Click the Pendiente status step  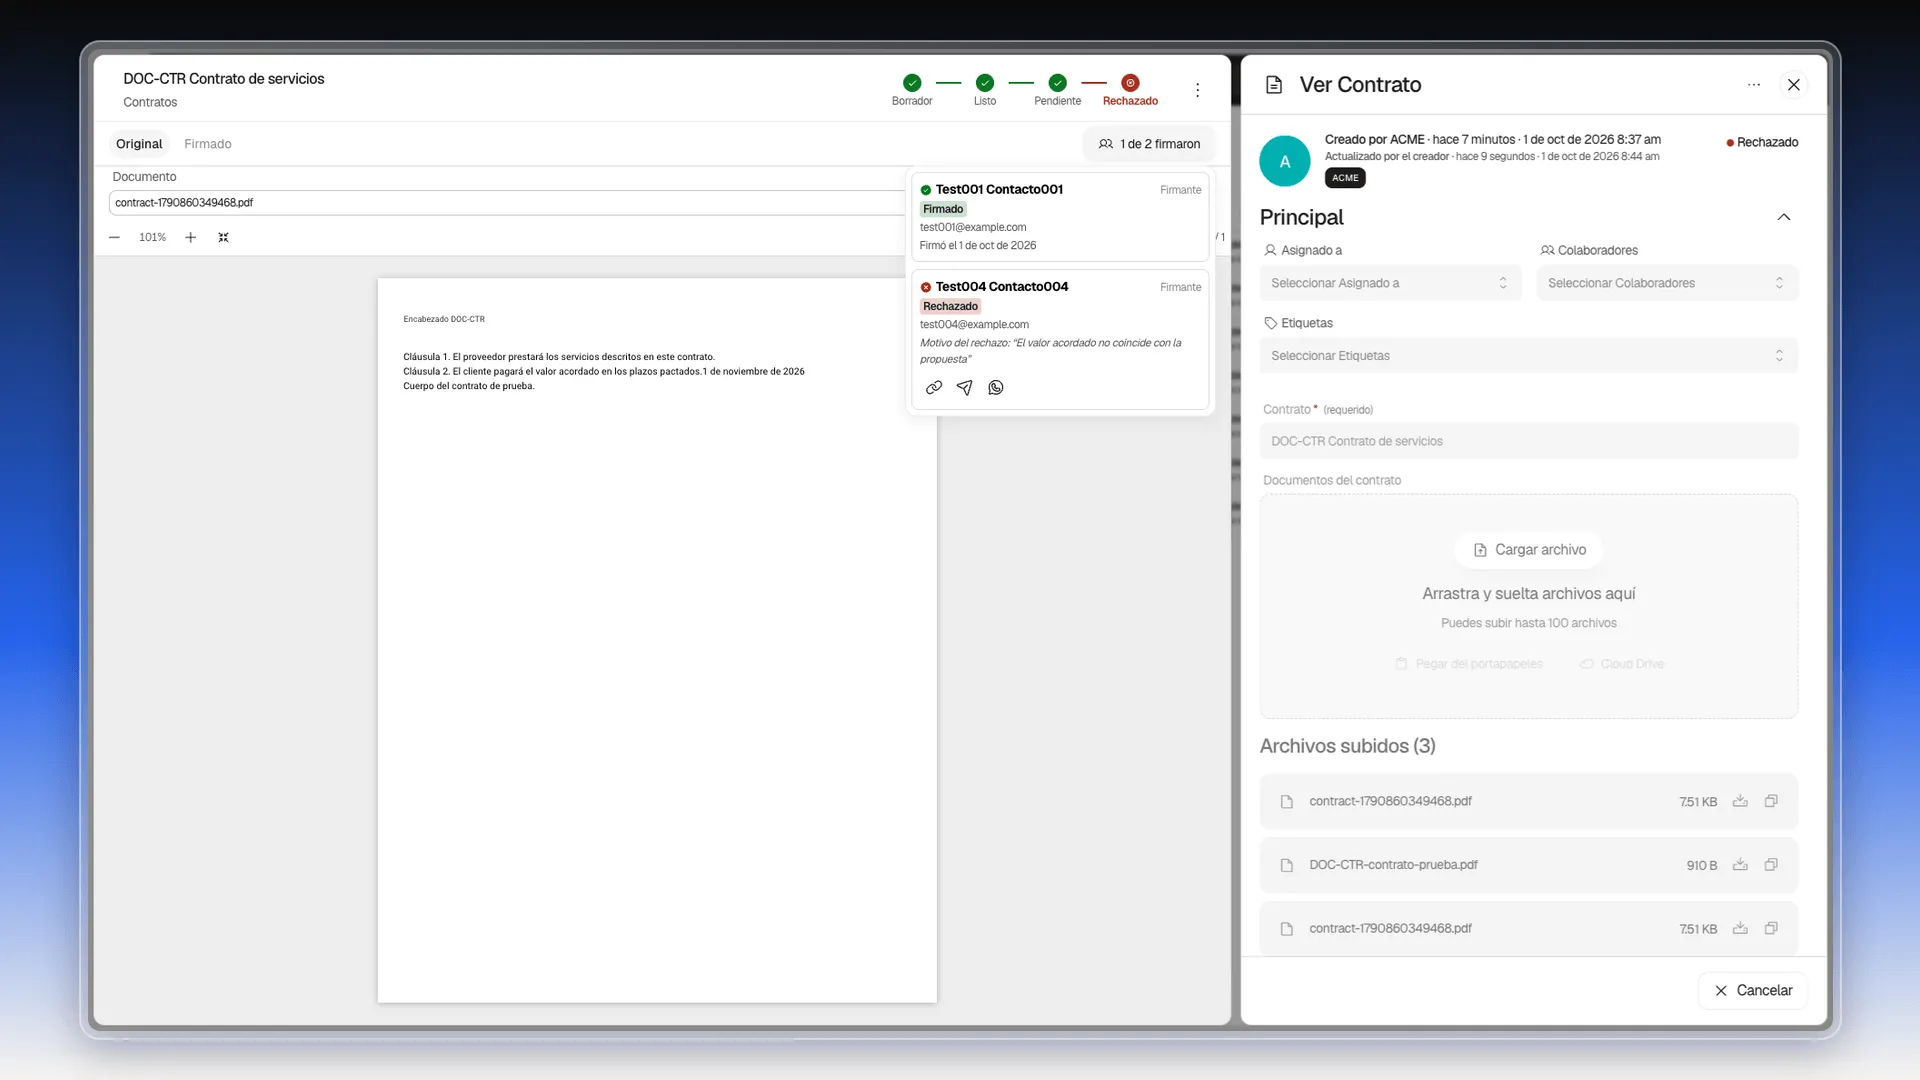1058,90
